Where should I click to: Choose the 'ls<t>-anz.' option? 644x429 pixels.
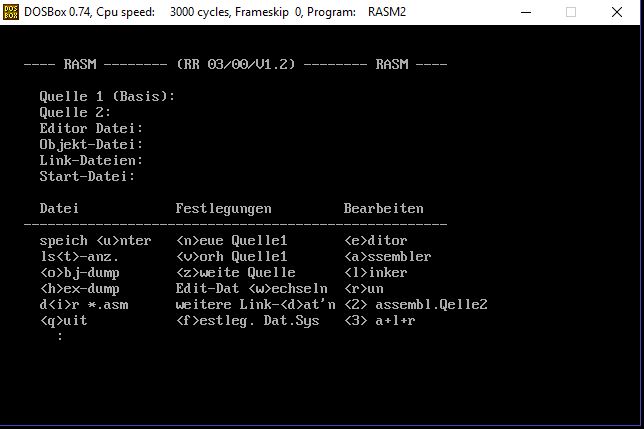tap(79, 257)
